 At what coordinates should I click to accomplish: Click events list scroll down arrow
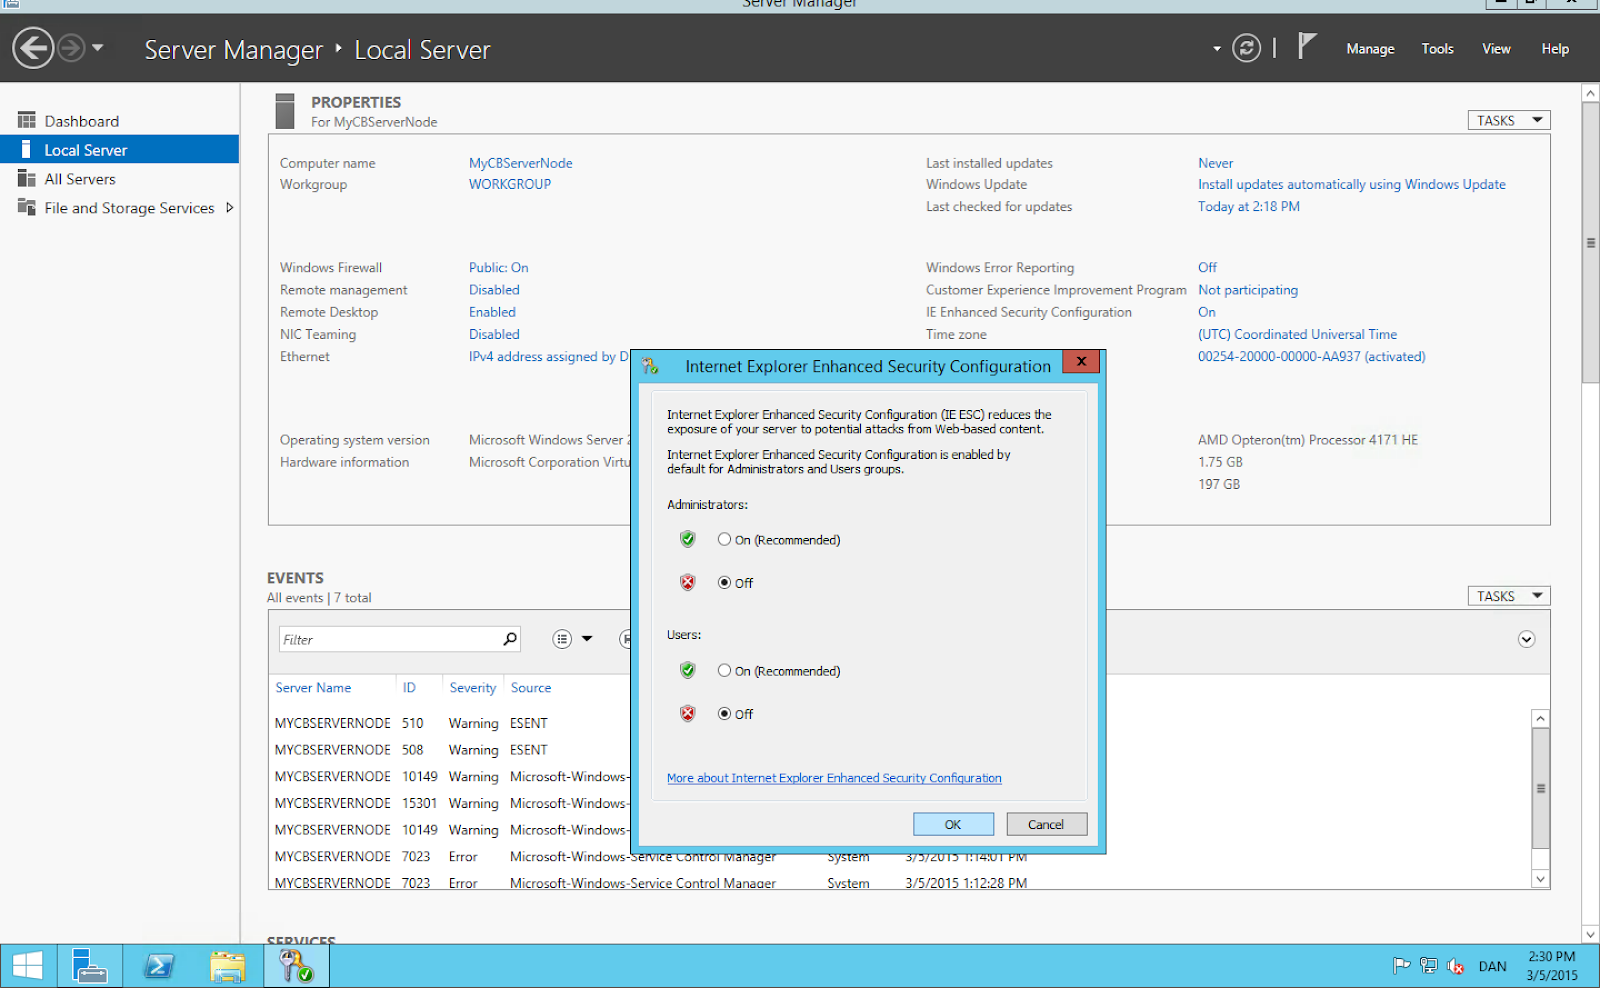tap(1540, 879)
